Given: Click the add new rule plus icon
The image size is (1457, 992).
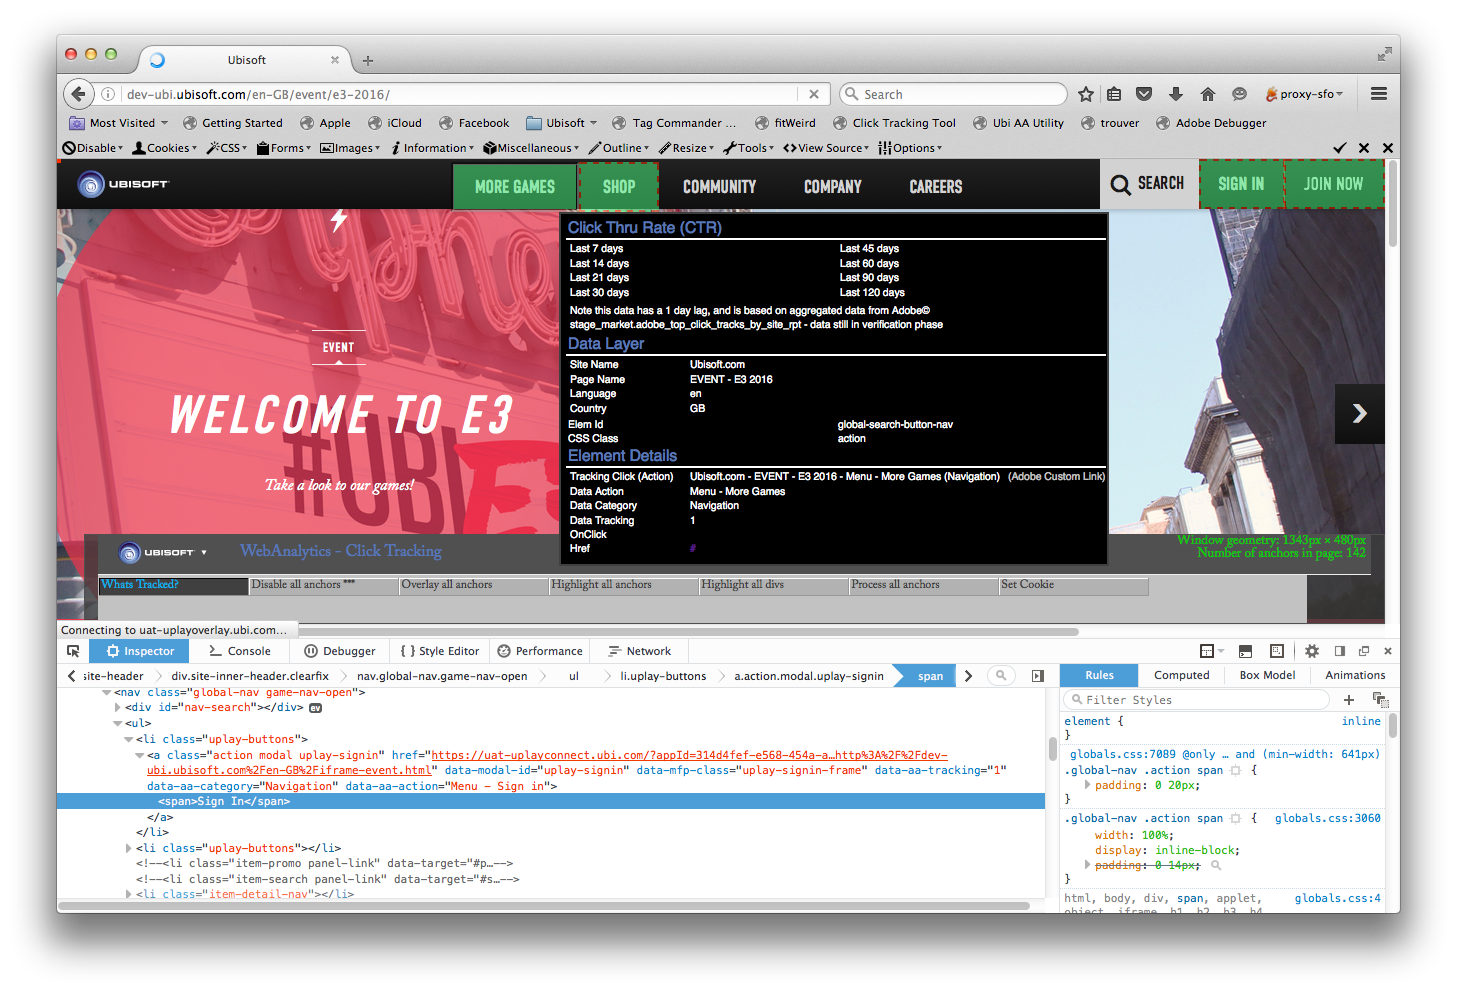Looking at the screenshot, I should click(1349, 700).
